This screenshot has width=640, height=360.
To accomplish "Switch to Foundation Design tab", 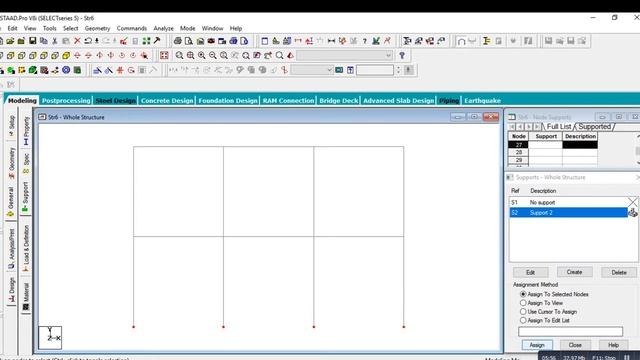I will tap(228, 100).
